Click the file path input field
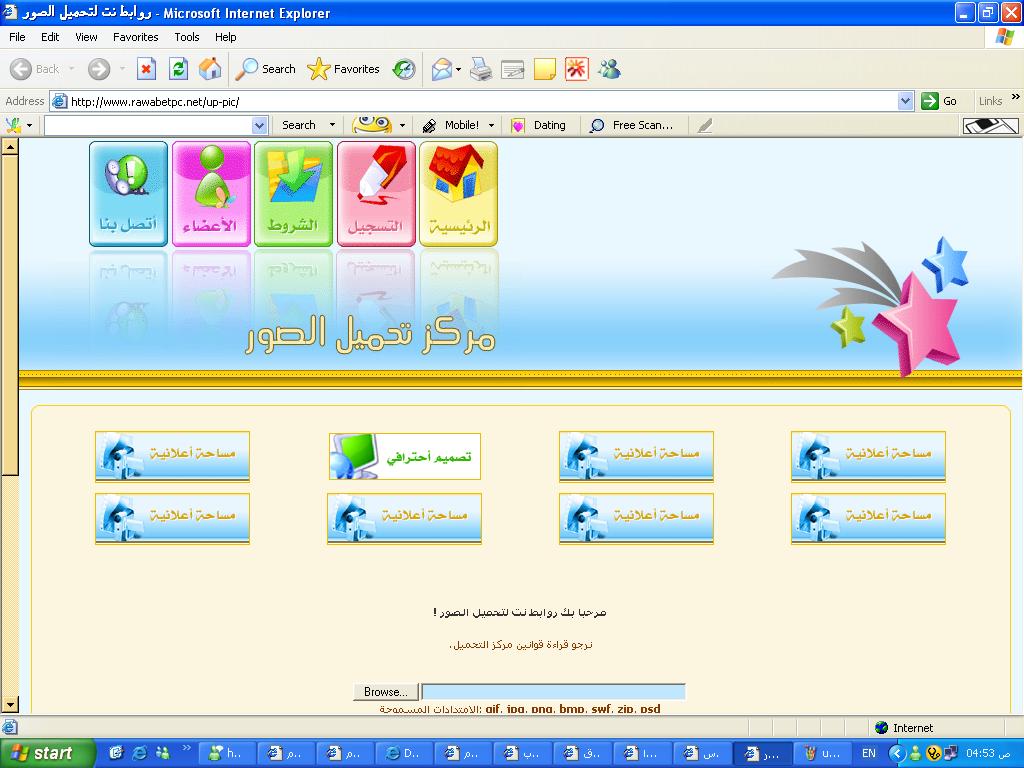The height and width of the screenshot is (768, 1024). pyautogui.click(x=553, y=692)
